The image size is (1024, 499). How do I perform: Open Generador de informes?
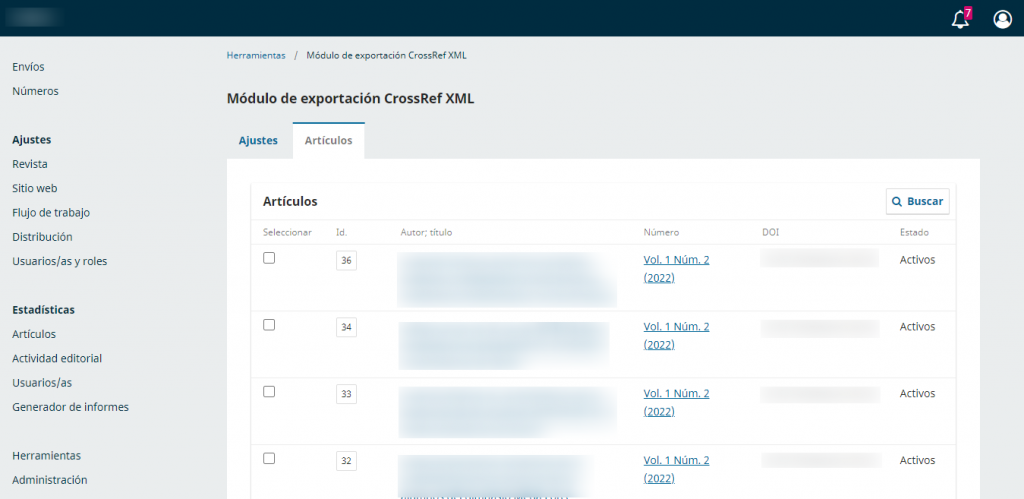tap(71, 407)
